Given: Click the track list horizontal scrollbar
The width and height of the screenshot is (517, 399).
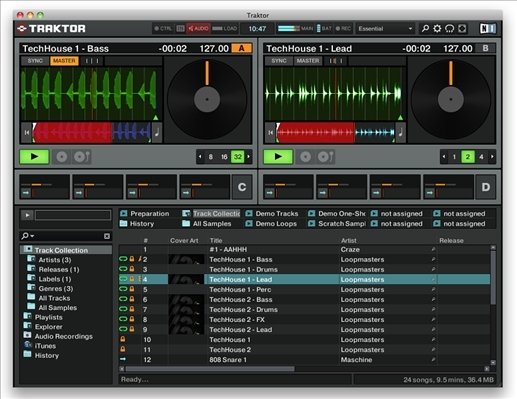Looking at the screenshot, I should [210, 369].
